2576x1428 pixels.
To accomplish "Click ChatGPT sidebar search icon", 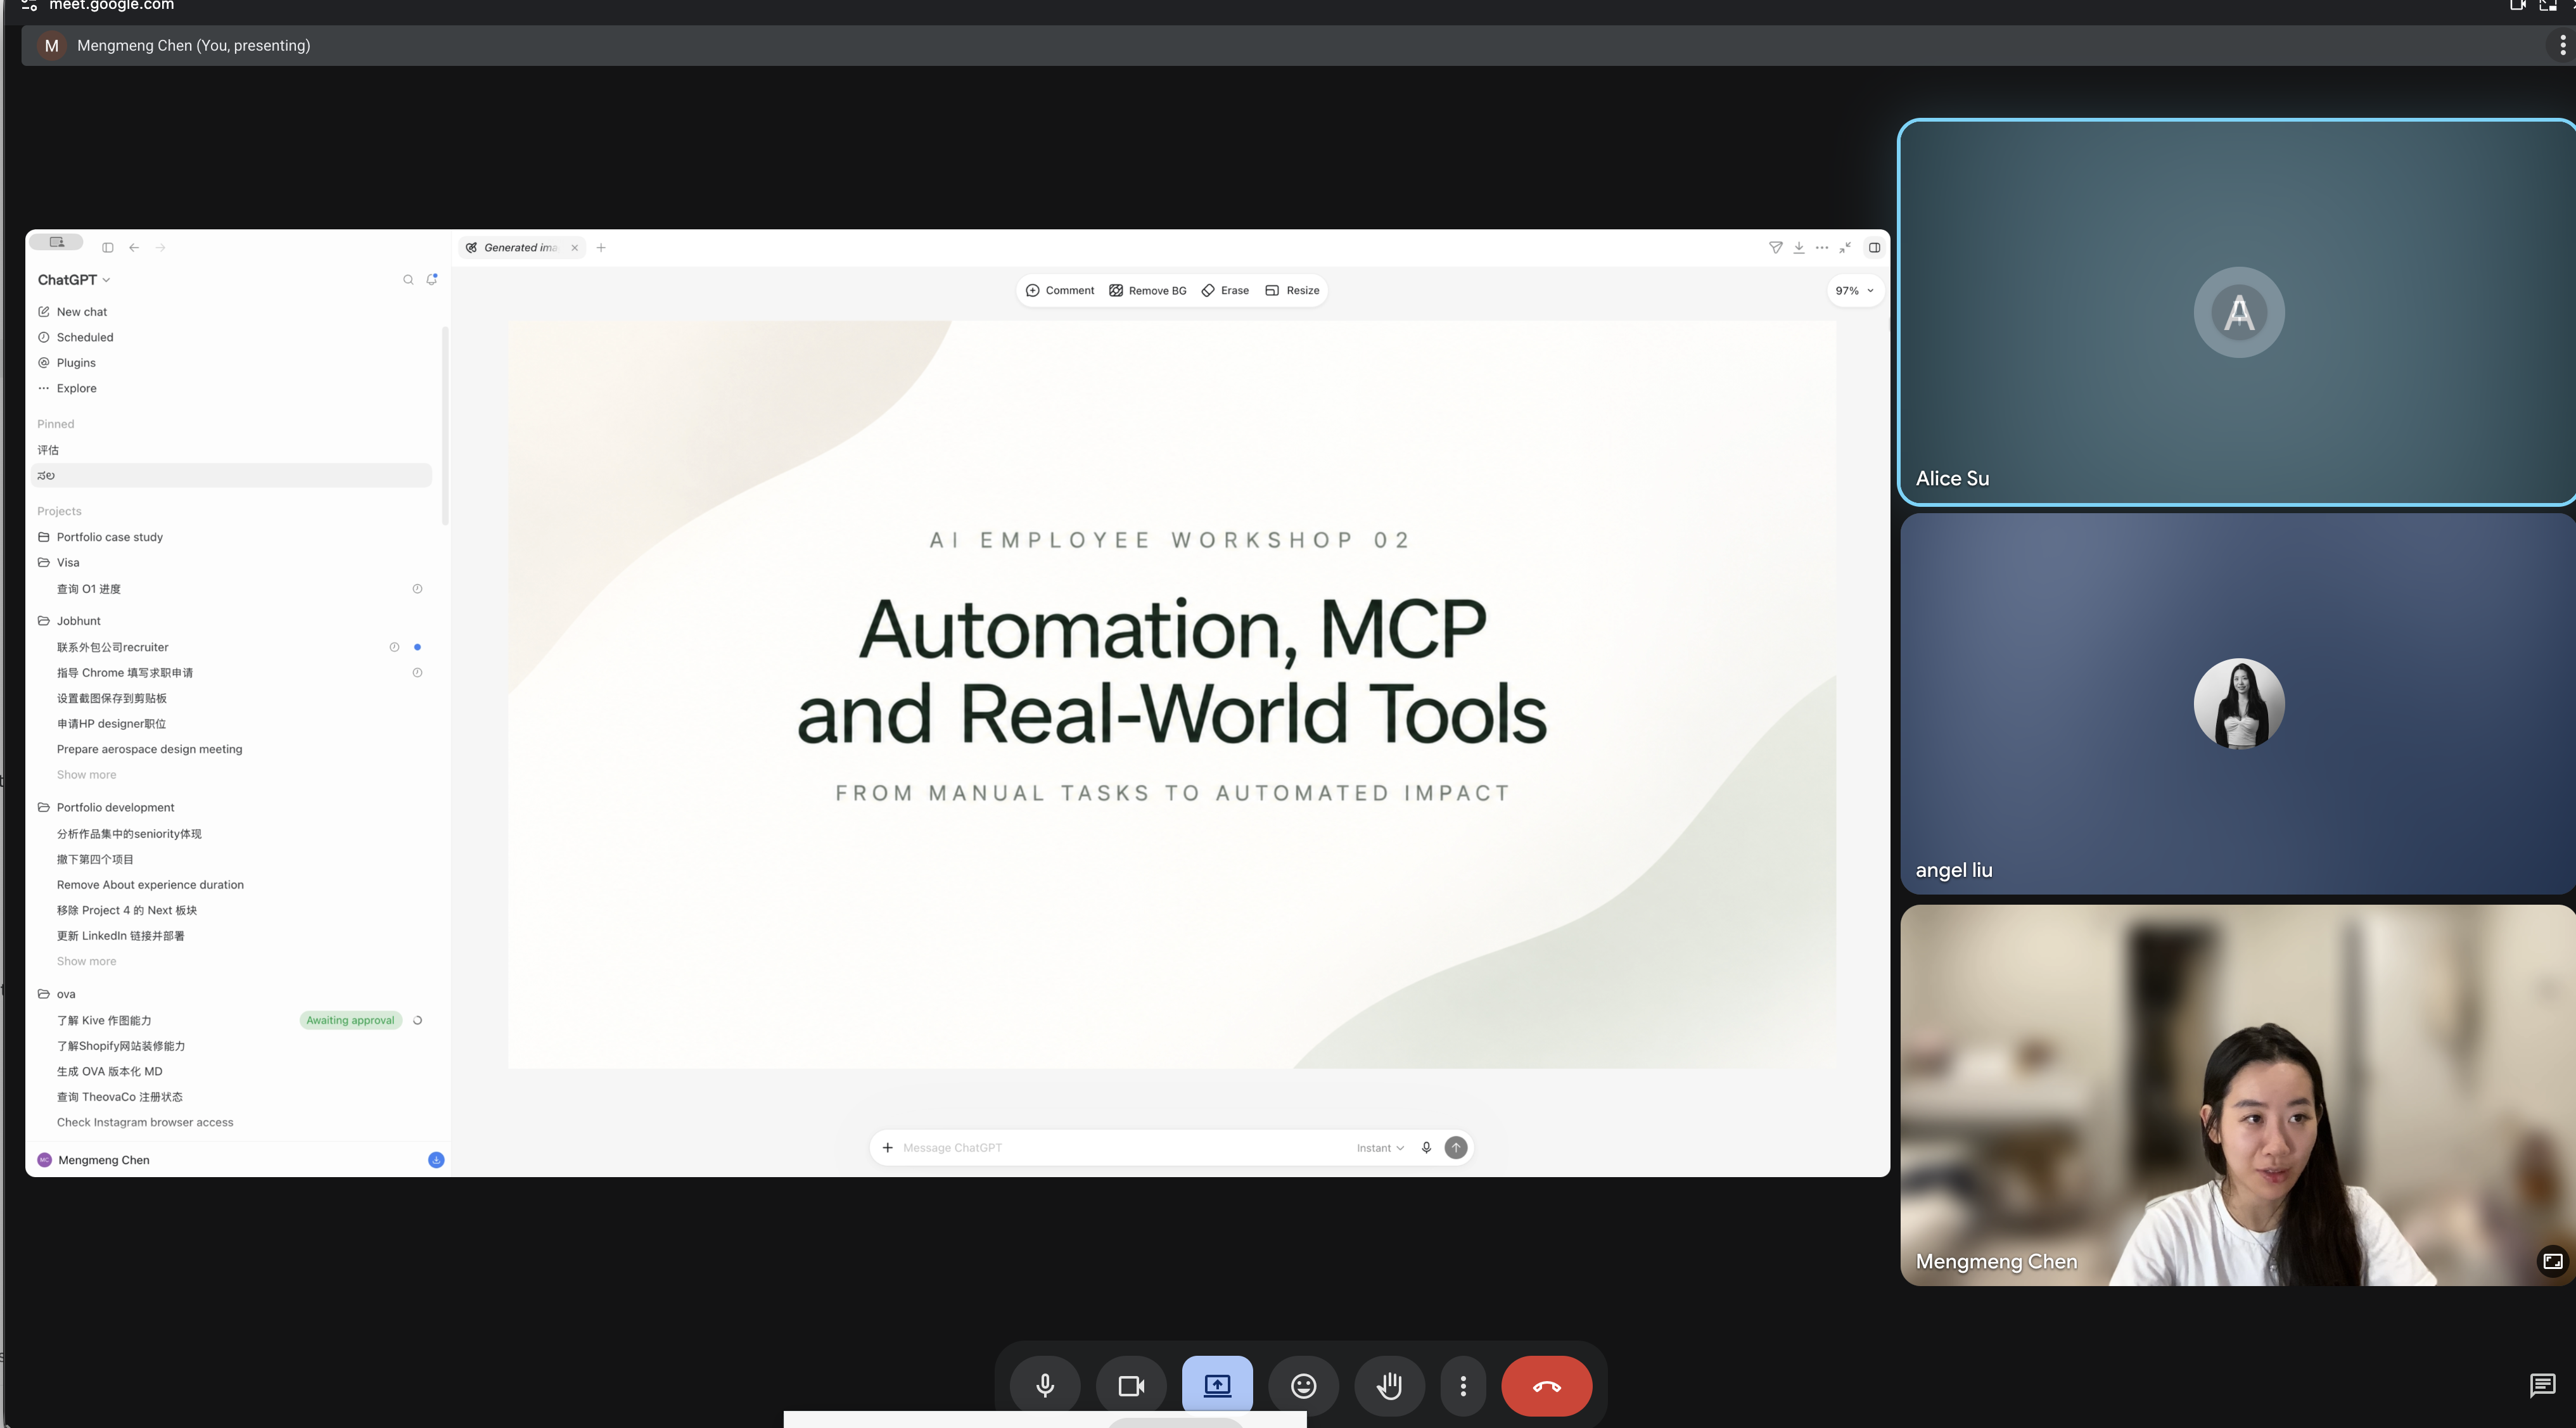I will click(408, 280).
